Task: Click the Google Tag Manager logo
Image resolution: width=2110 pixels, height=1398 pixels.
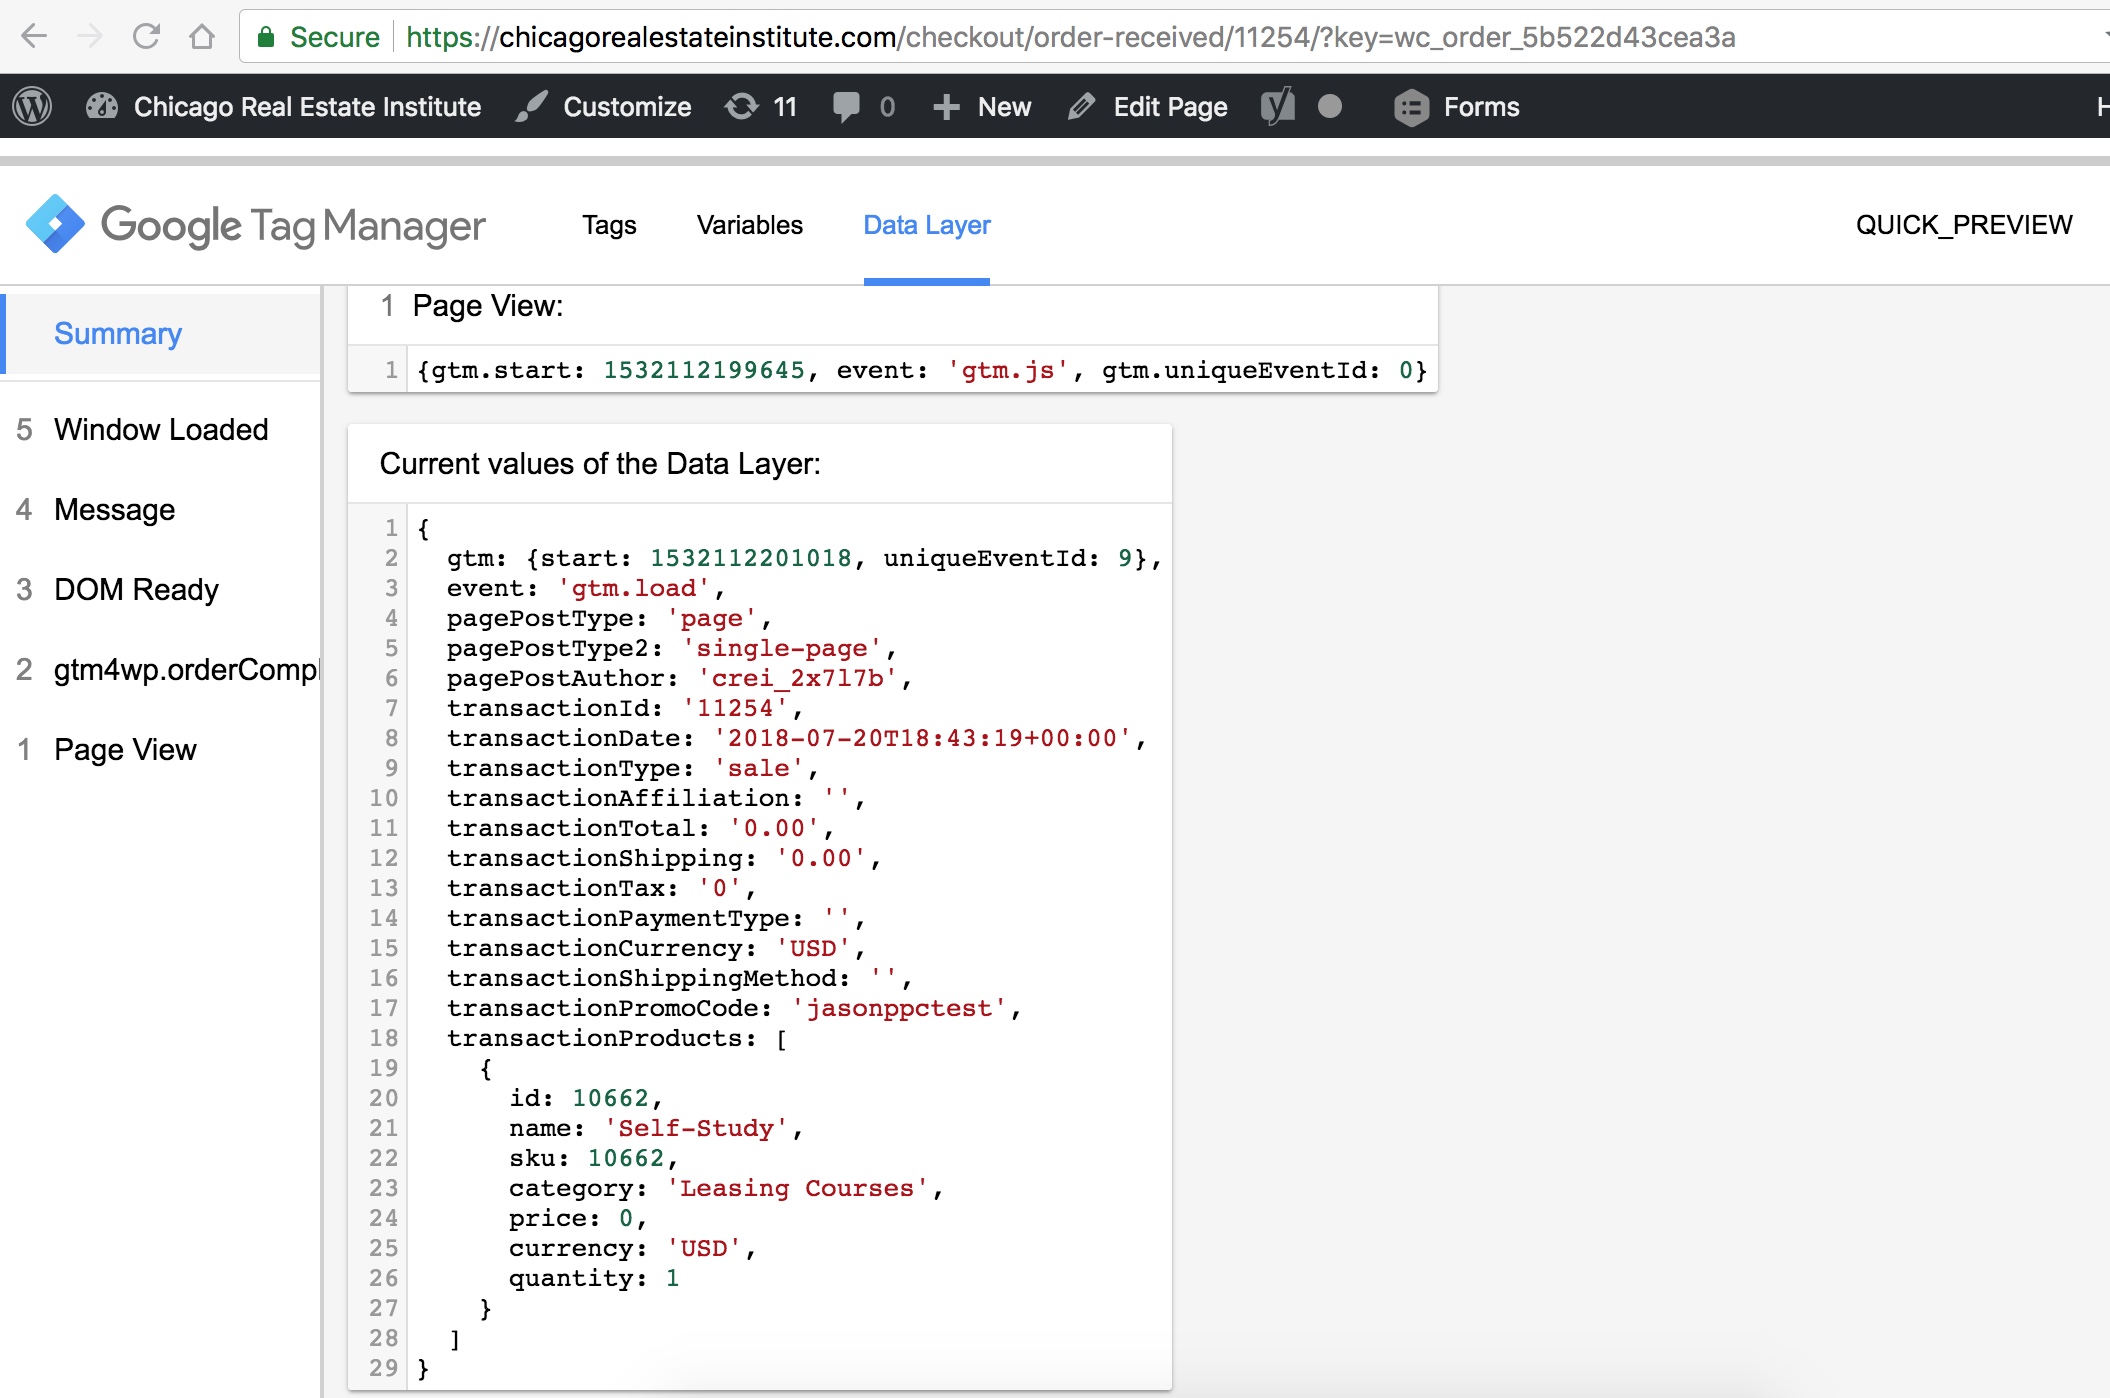Action: tap(57, 223)
